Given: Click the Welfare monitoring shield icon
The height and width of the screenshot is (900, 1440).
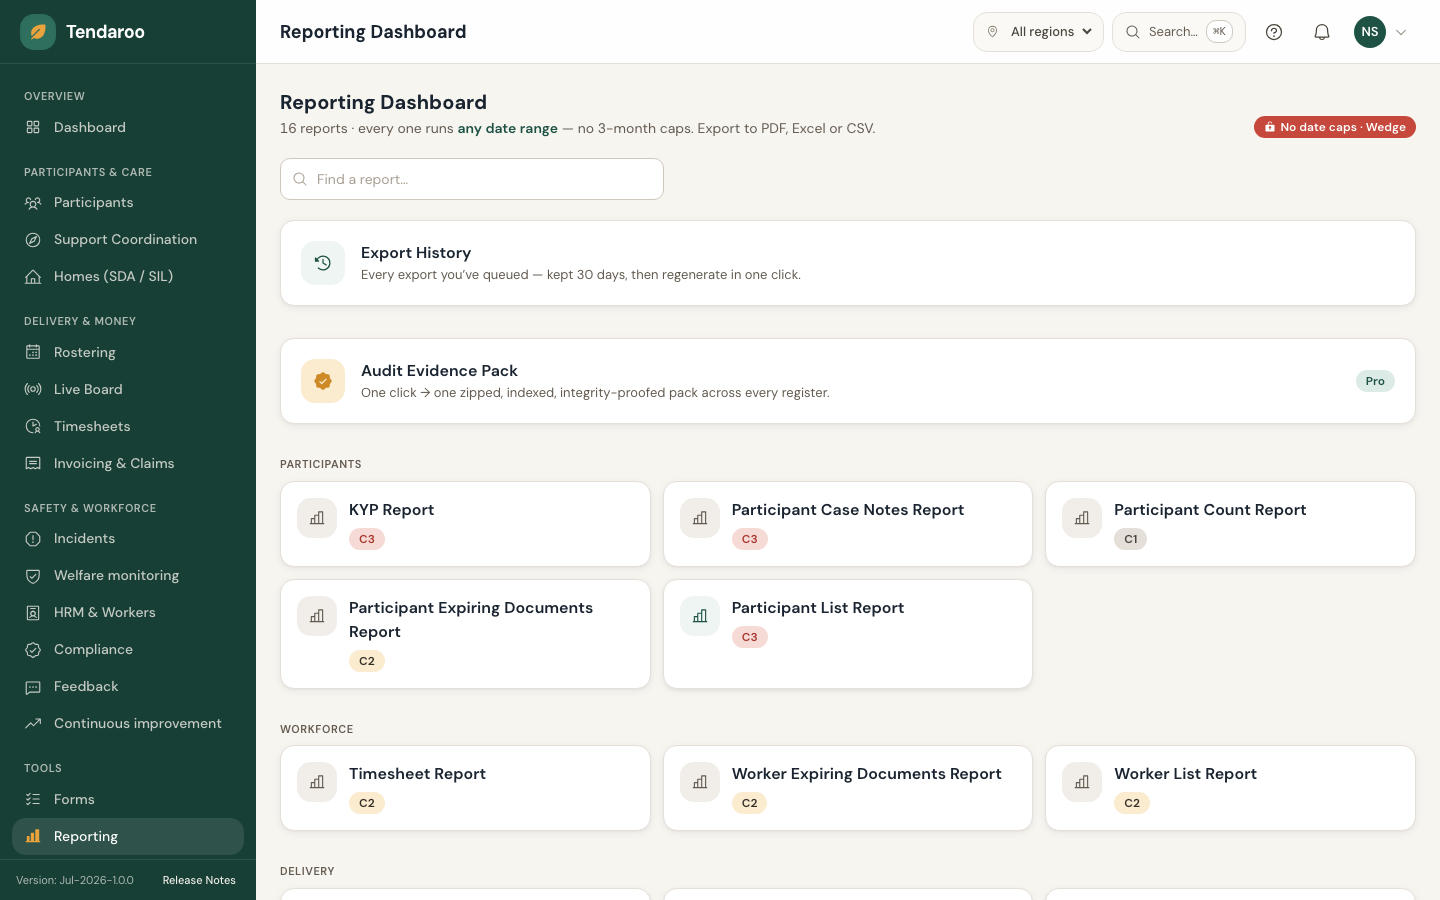Looking at the screenshot, I should [33, 576].
